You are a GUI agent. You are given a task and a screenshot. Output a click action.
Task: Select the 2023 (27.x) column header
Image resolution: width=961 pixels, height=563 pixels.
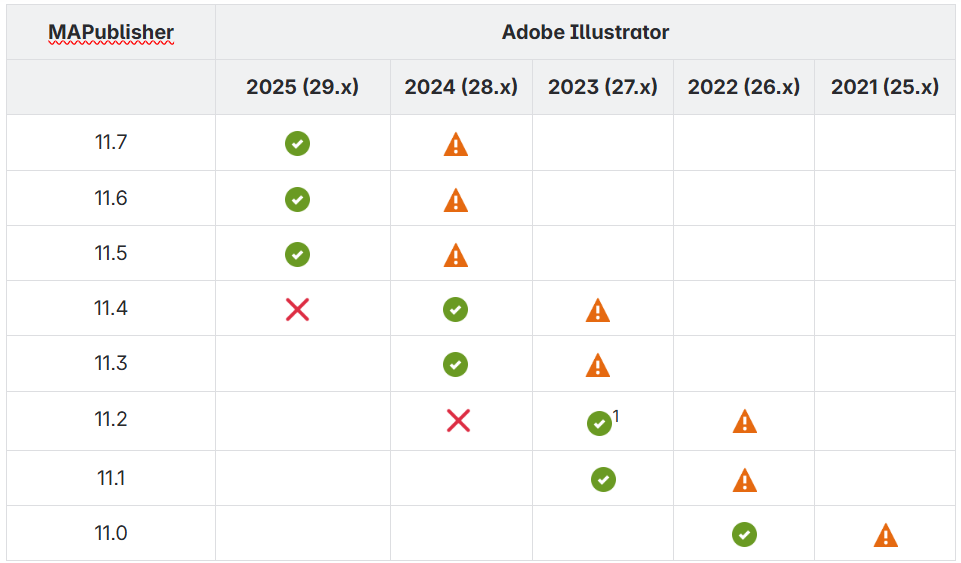(602, 87)
